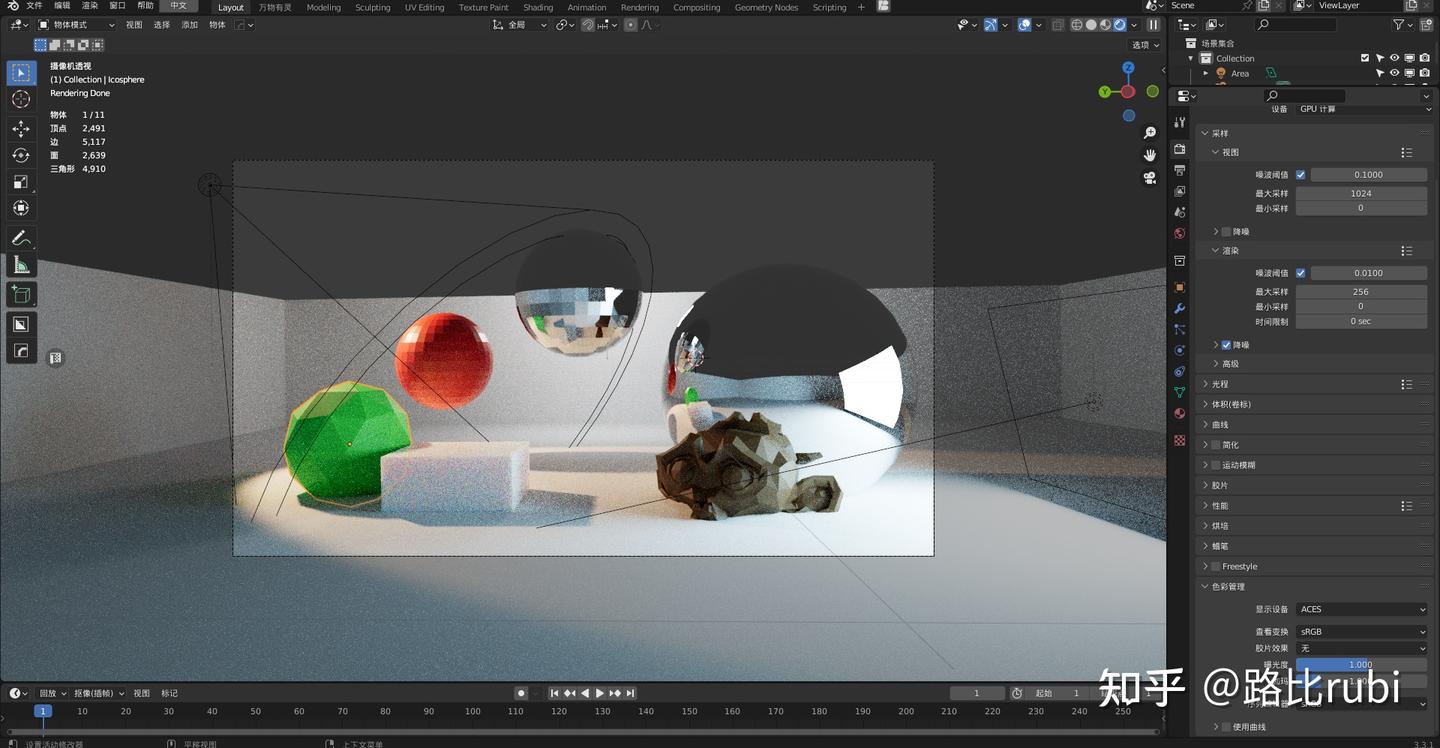Open the 查看变换 sRGB view transform dropdown
The height and width of the screenshot is (748, 1440).
[1362, 631]
